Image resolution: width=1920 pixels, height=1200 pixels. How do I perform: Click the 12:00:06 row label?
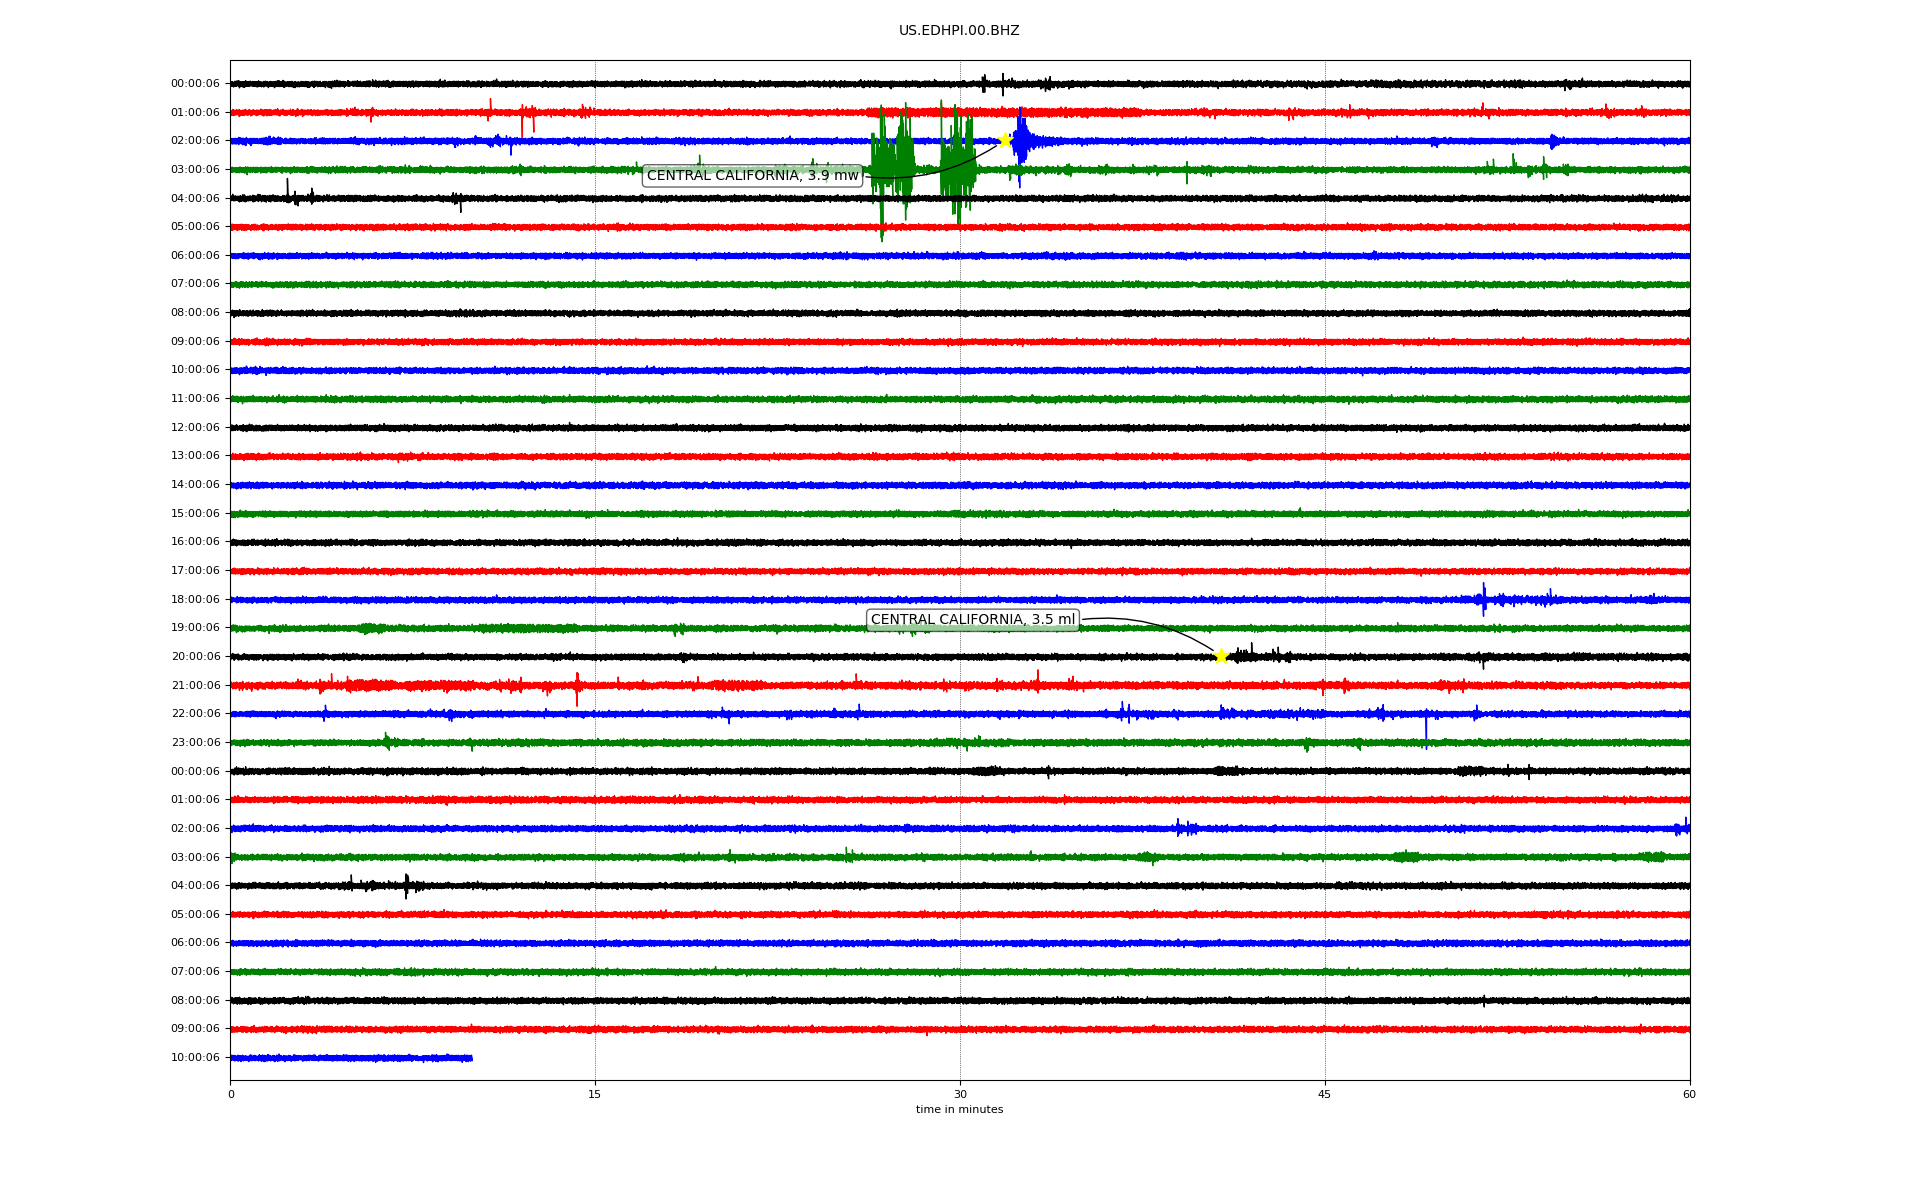point(195,428)
